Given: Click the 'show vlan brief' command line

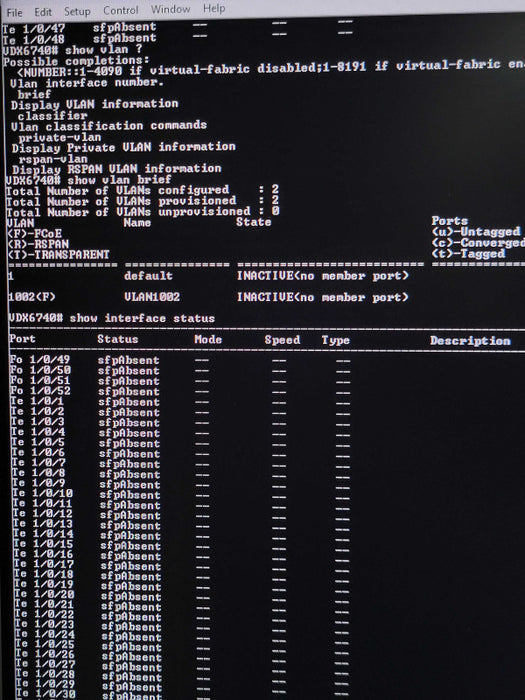Looking at the screenshot, I should pos(88,180).
